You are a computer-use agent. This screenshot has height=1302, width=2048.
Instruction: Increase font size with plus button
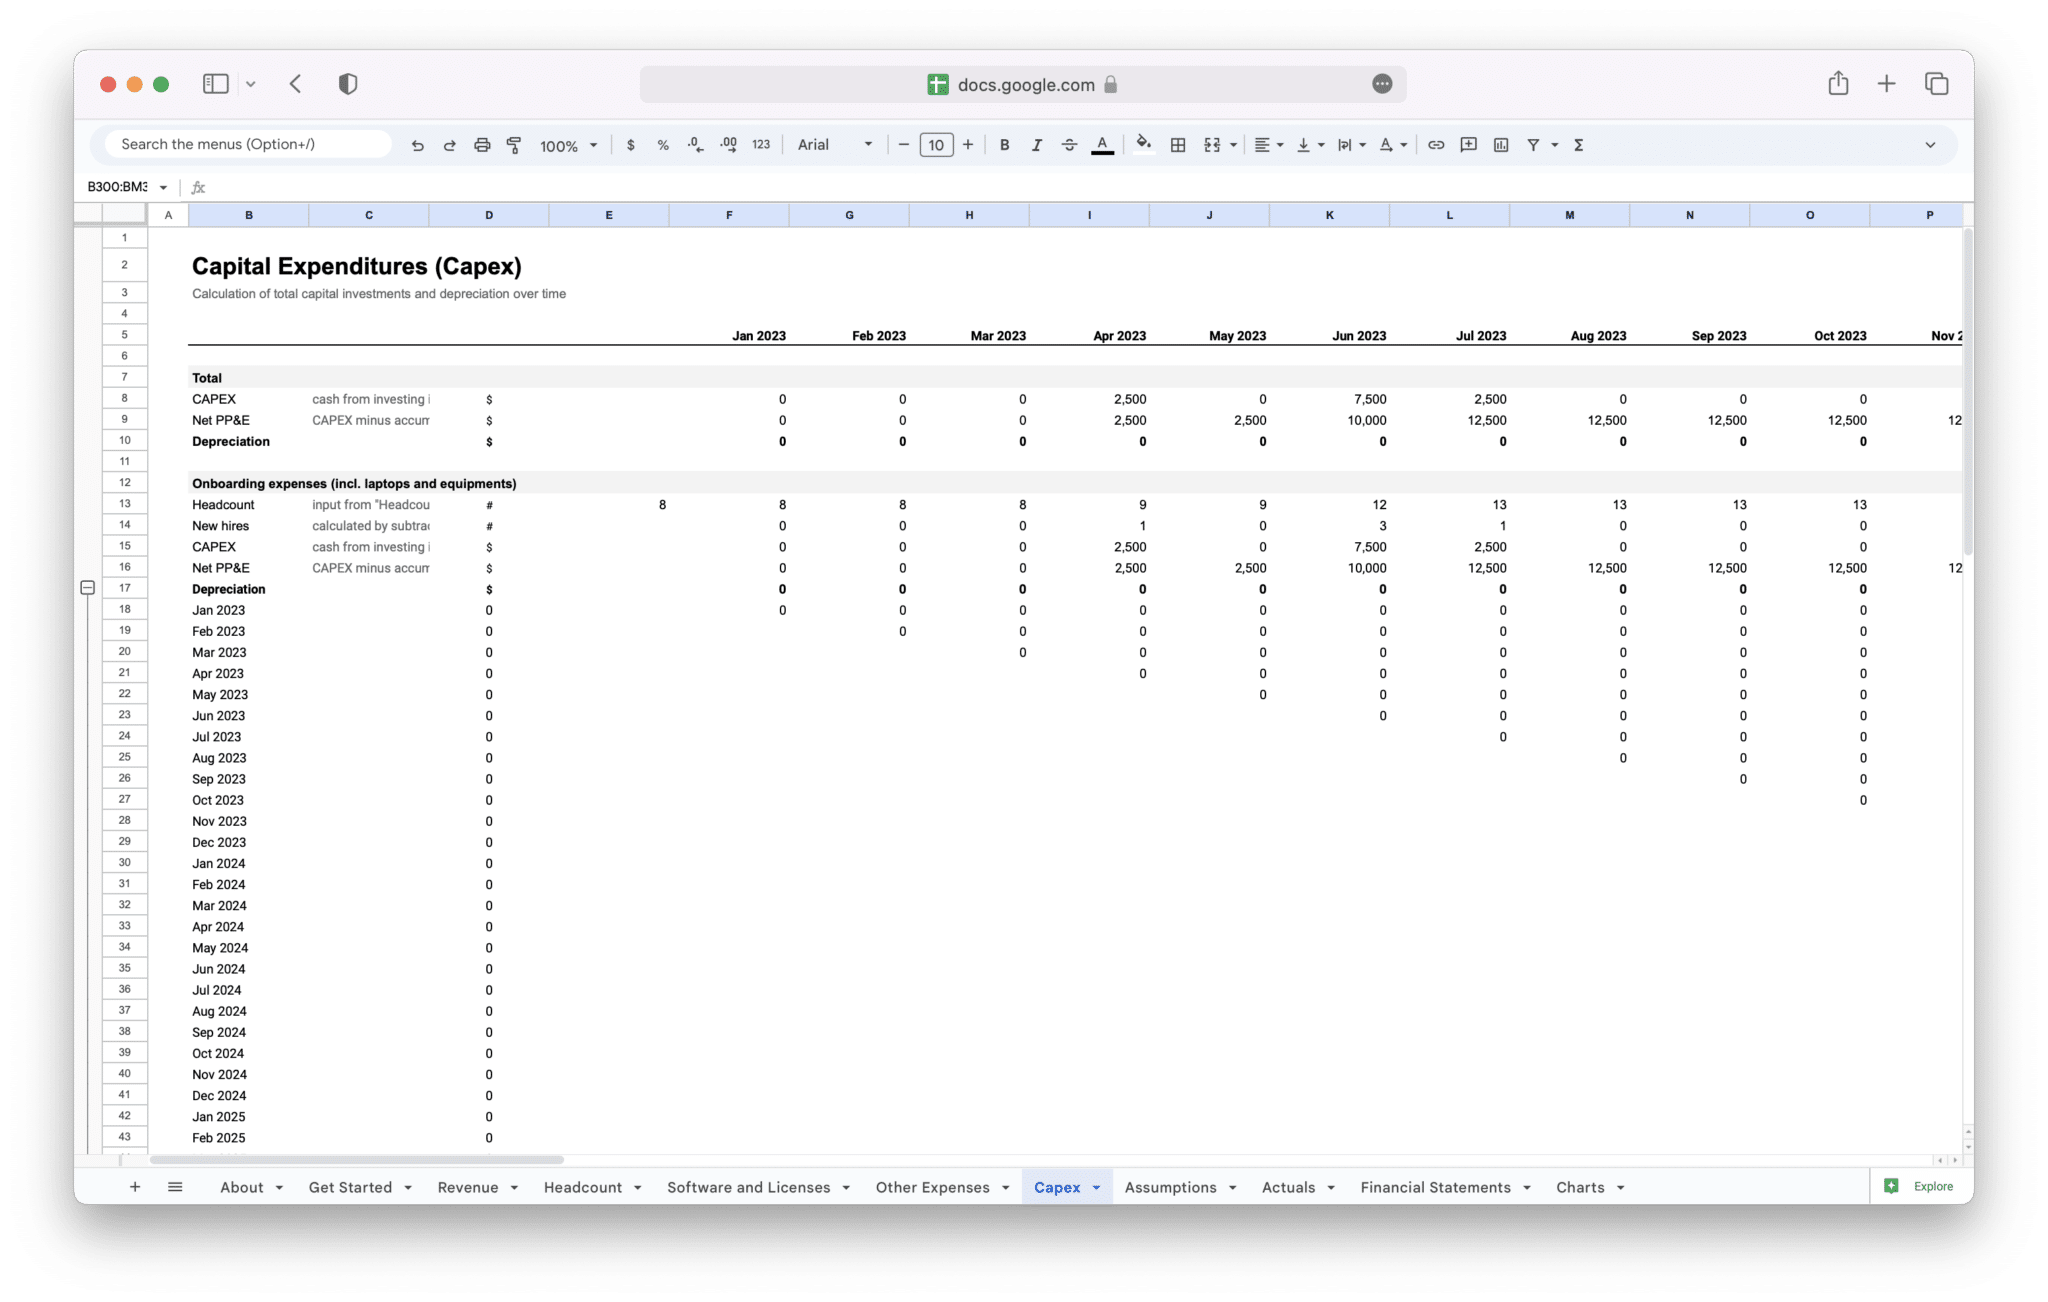click(x=968, y=145)
